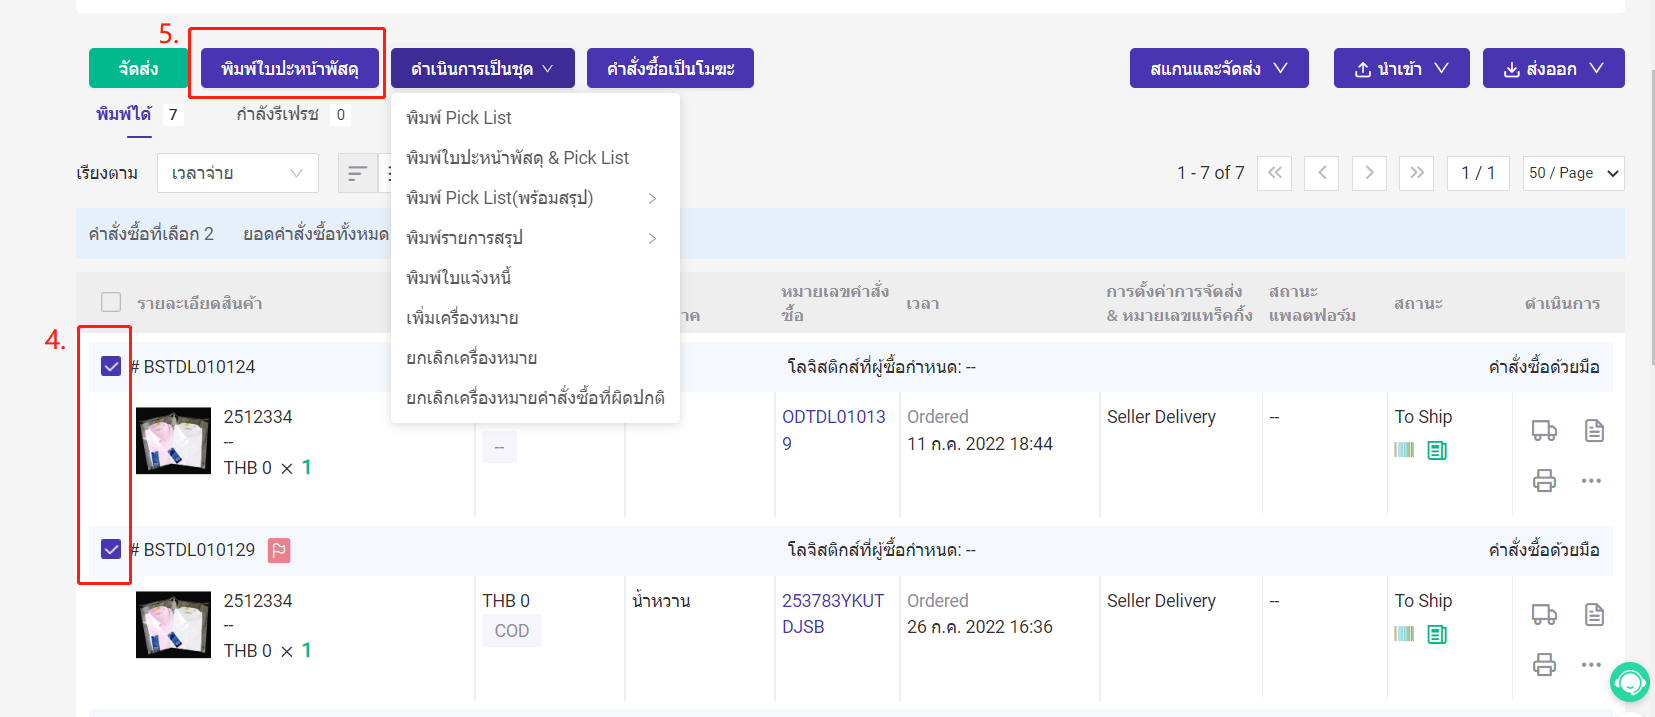Click truck icon for order BSTDL010124

1544,431
